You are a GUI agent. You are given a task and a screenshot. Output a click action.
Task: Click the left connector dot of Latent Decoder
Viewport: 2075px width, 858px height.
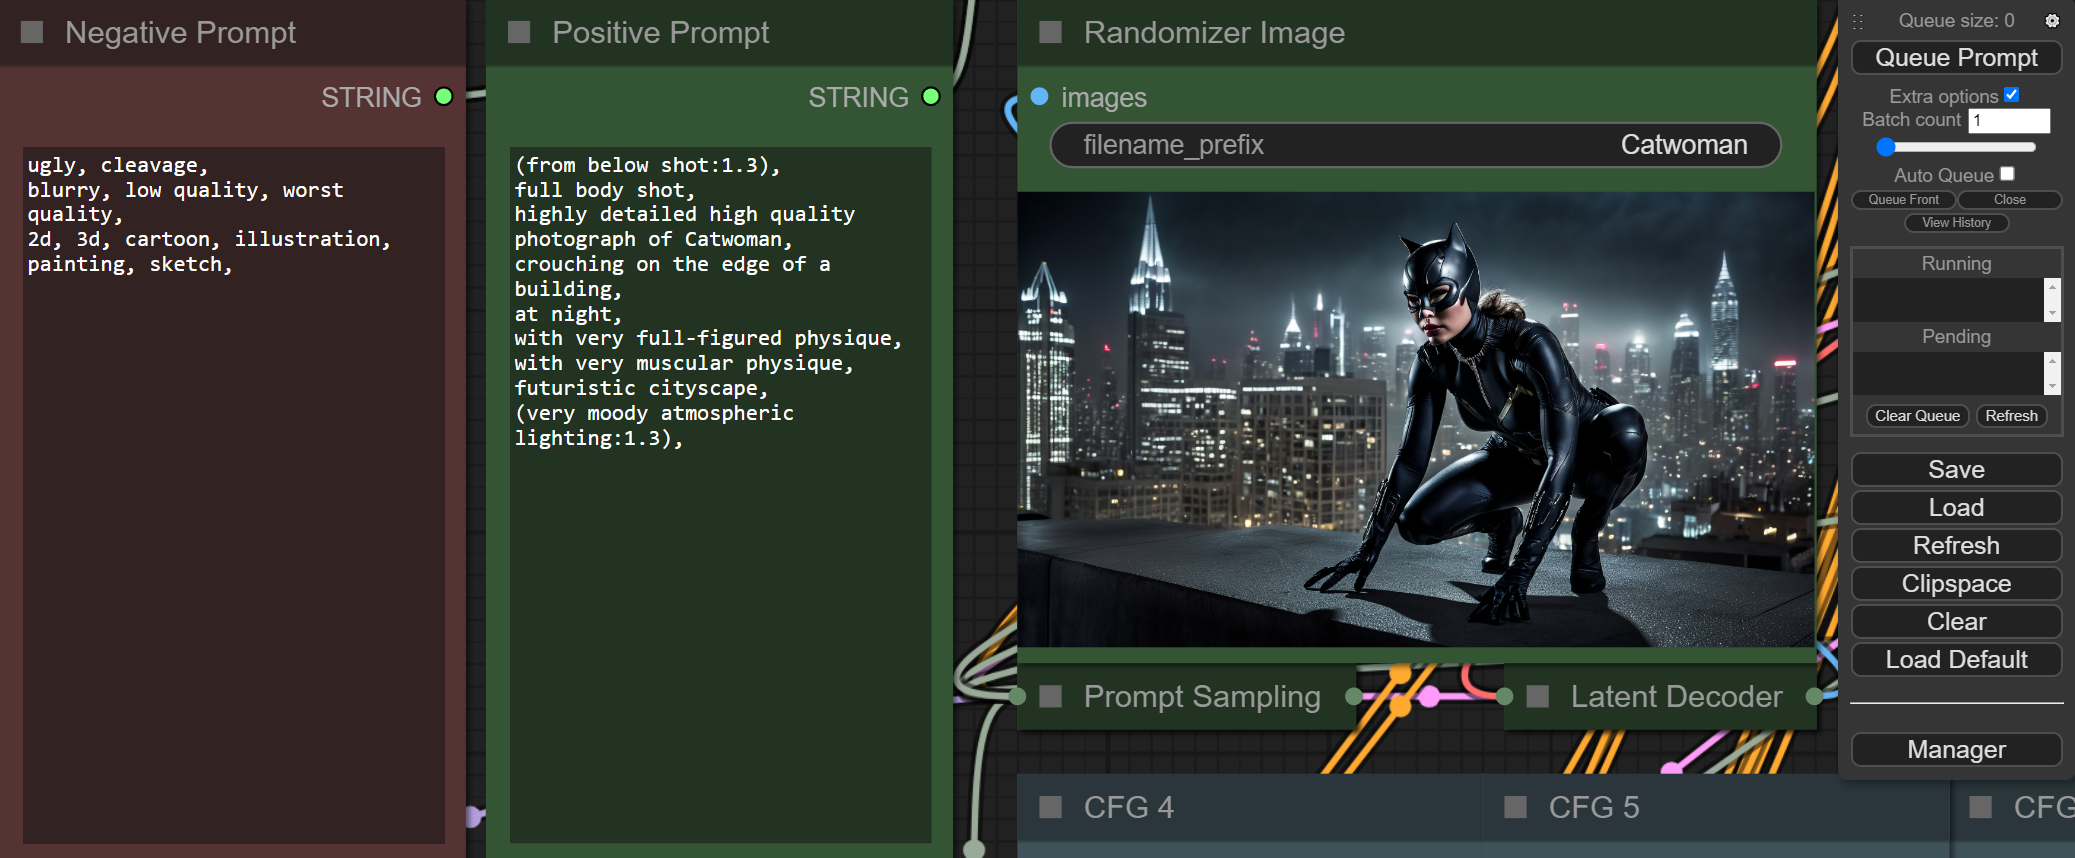click(x=1505, y=697)
